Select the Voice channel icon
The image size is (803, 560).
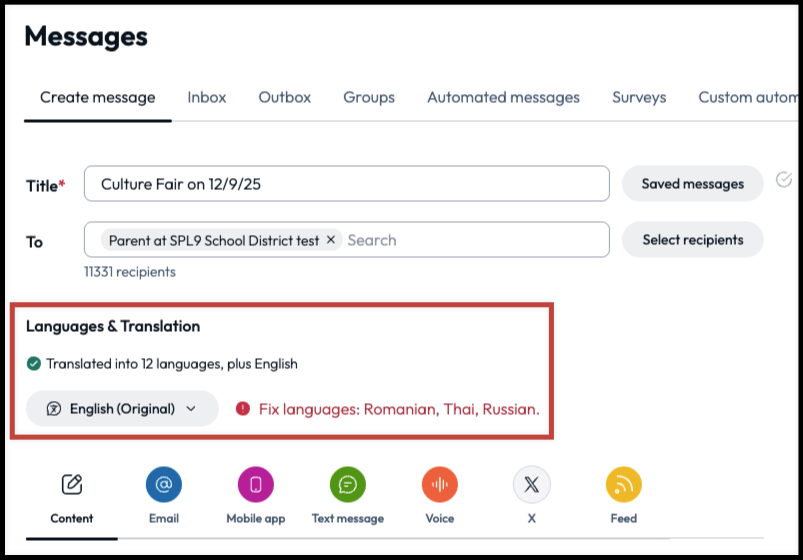pyautogui.click(x=439, y=485)
